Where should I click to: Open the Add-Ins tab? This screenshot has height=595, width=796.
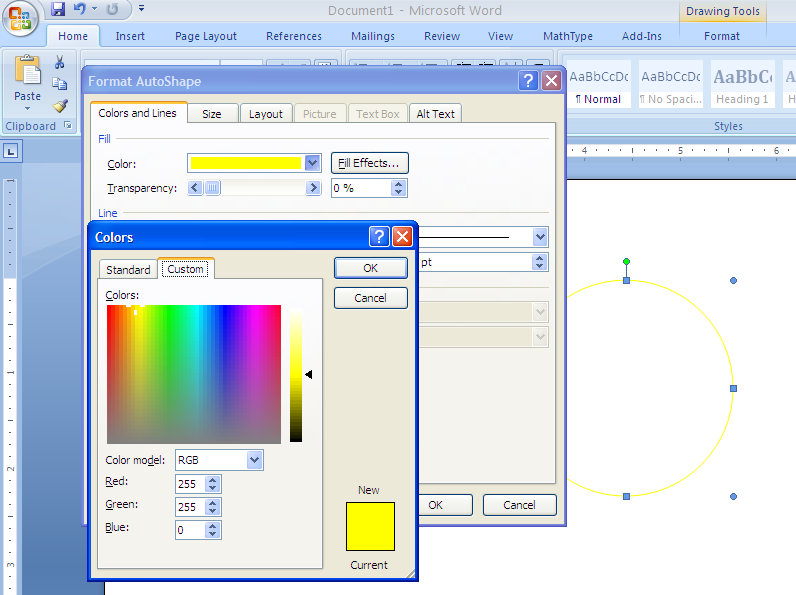[642, 36]
